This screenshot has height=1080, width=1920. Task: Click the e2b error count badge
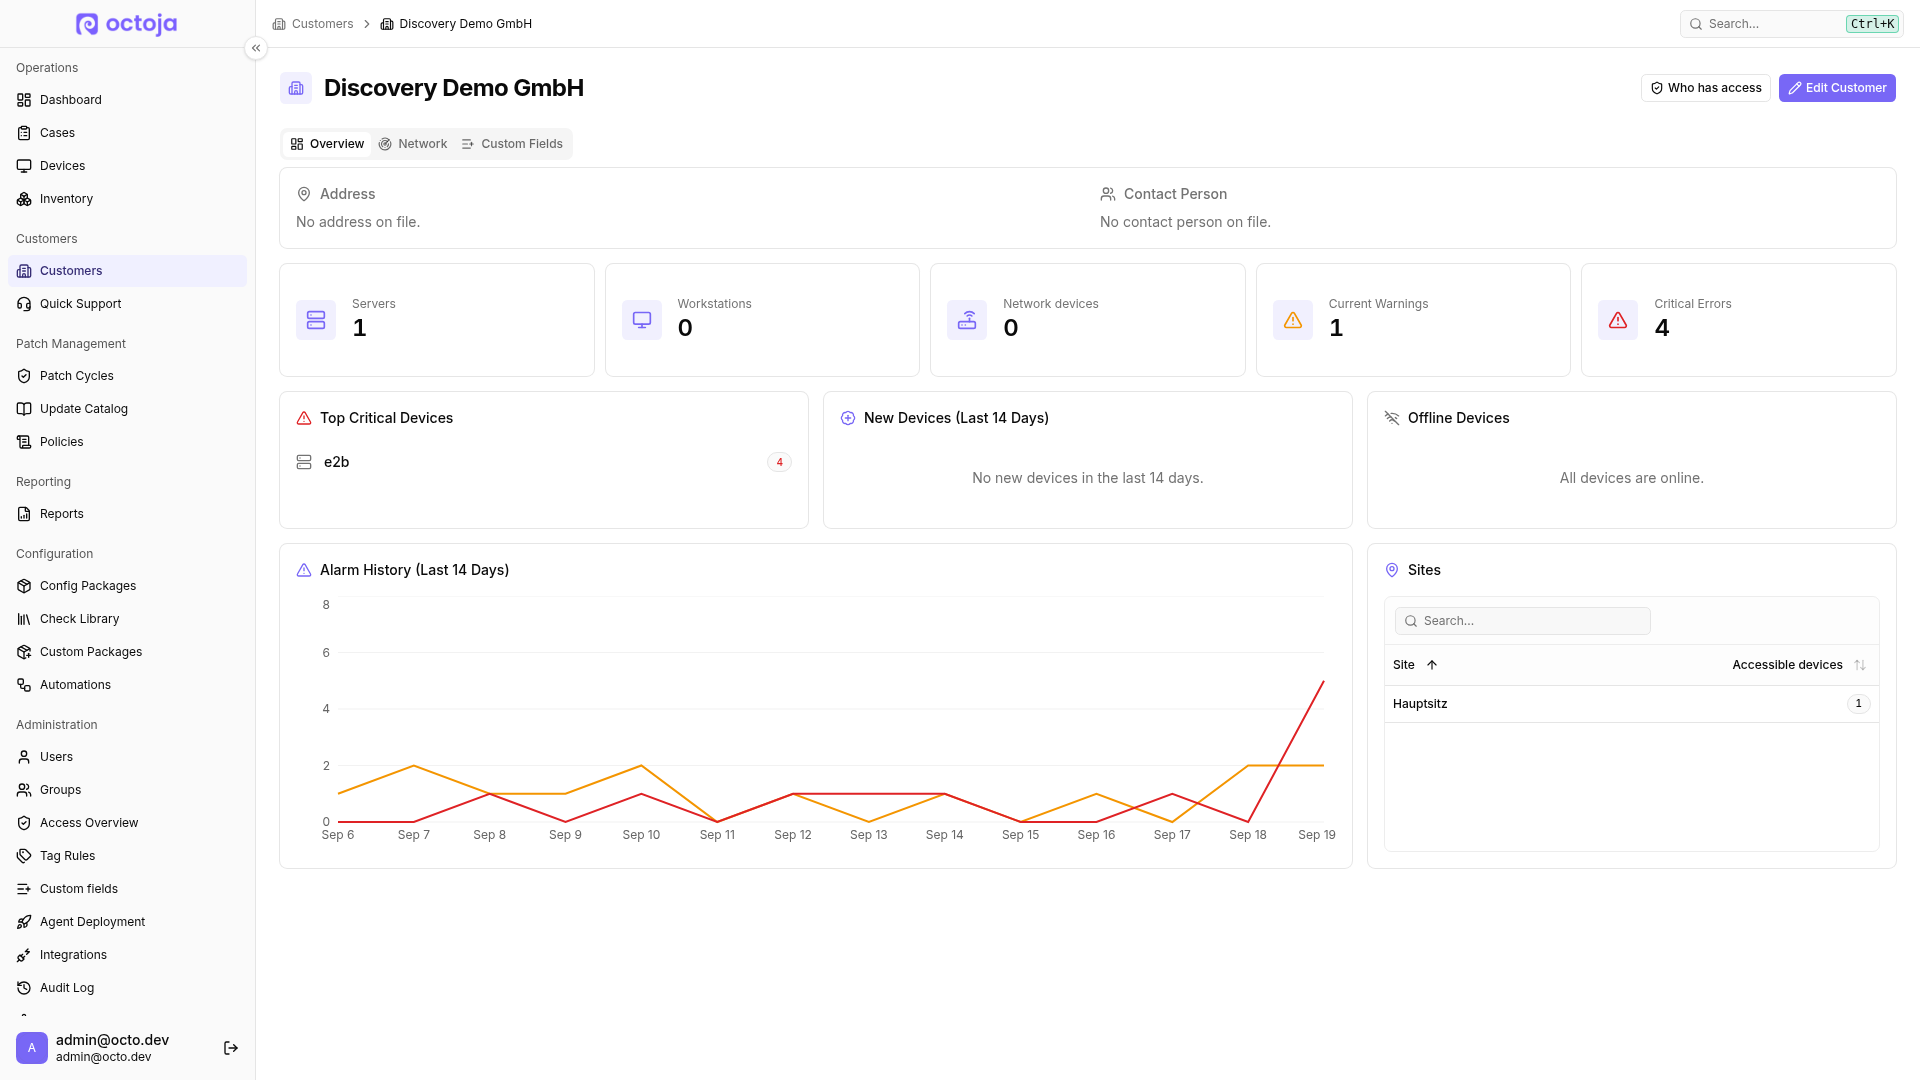tap(780, 462)
